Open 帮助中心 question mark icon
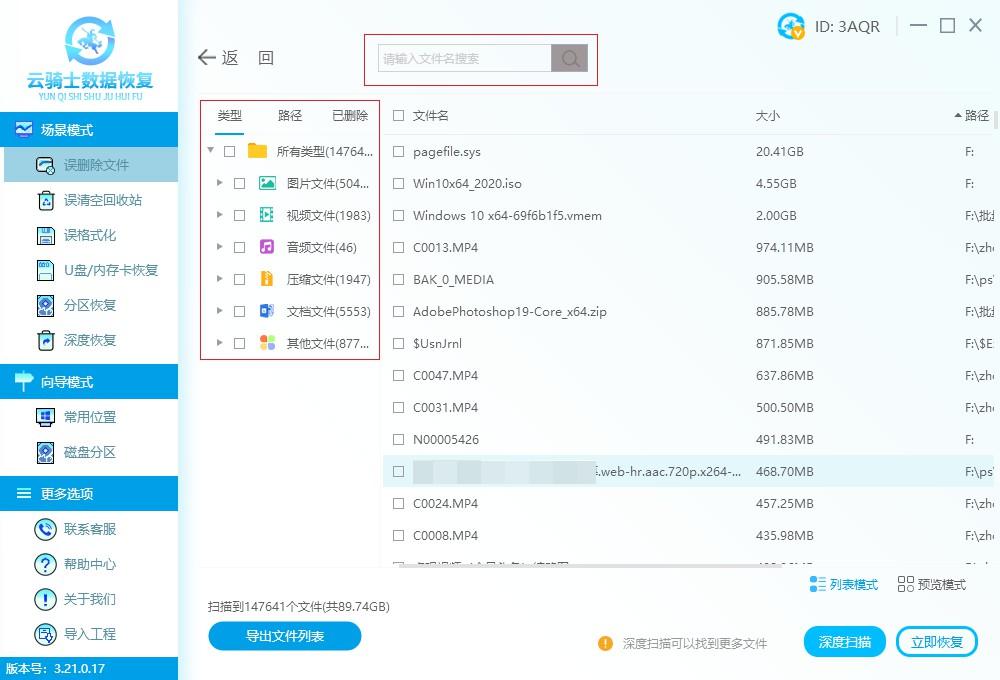This screenshot has width=1000, height=680. click(45, 565)
